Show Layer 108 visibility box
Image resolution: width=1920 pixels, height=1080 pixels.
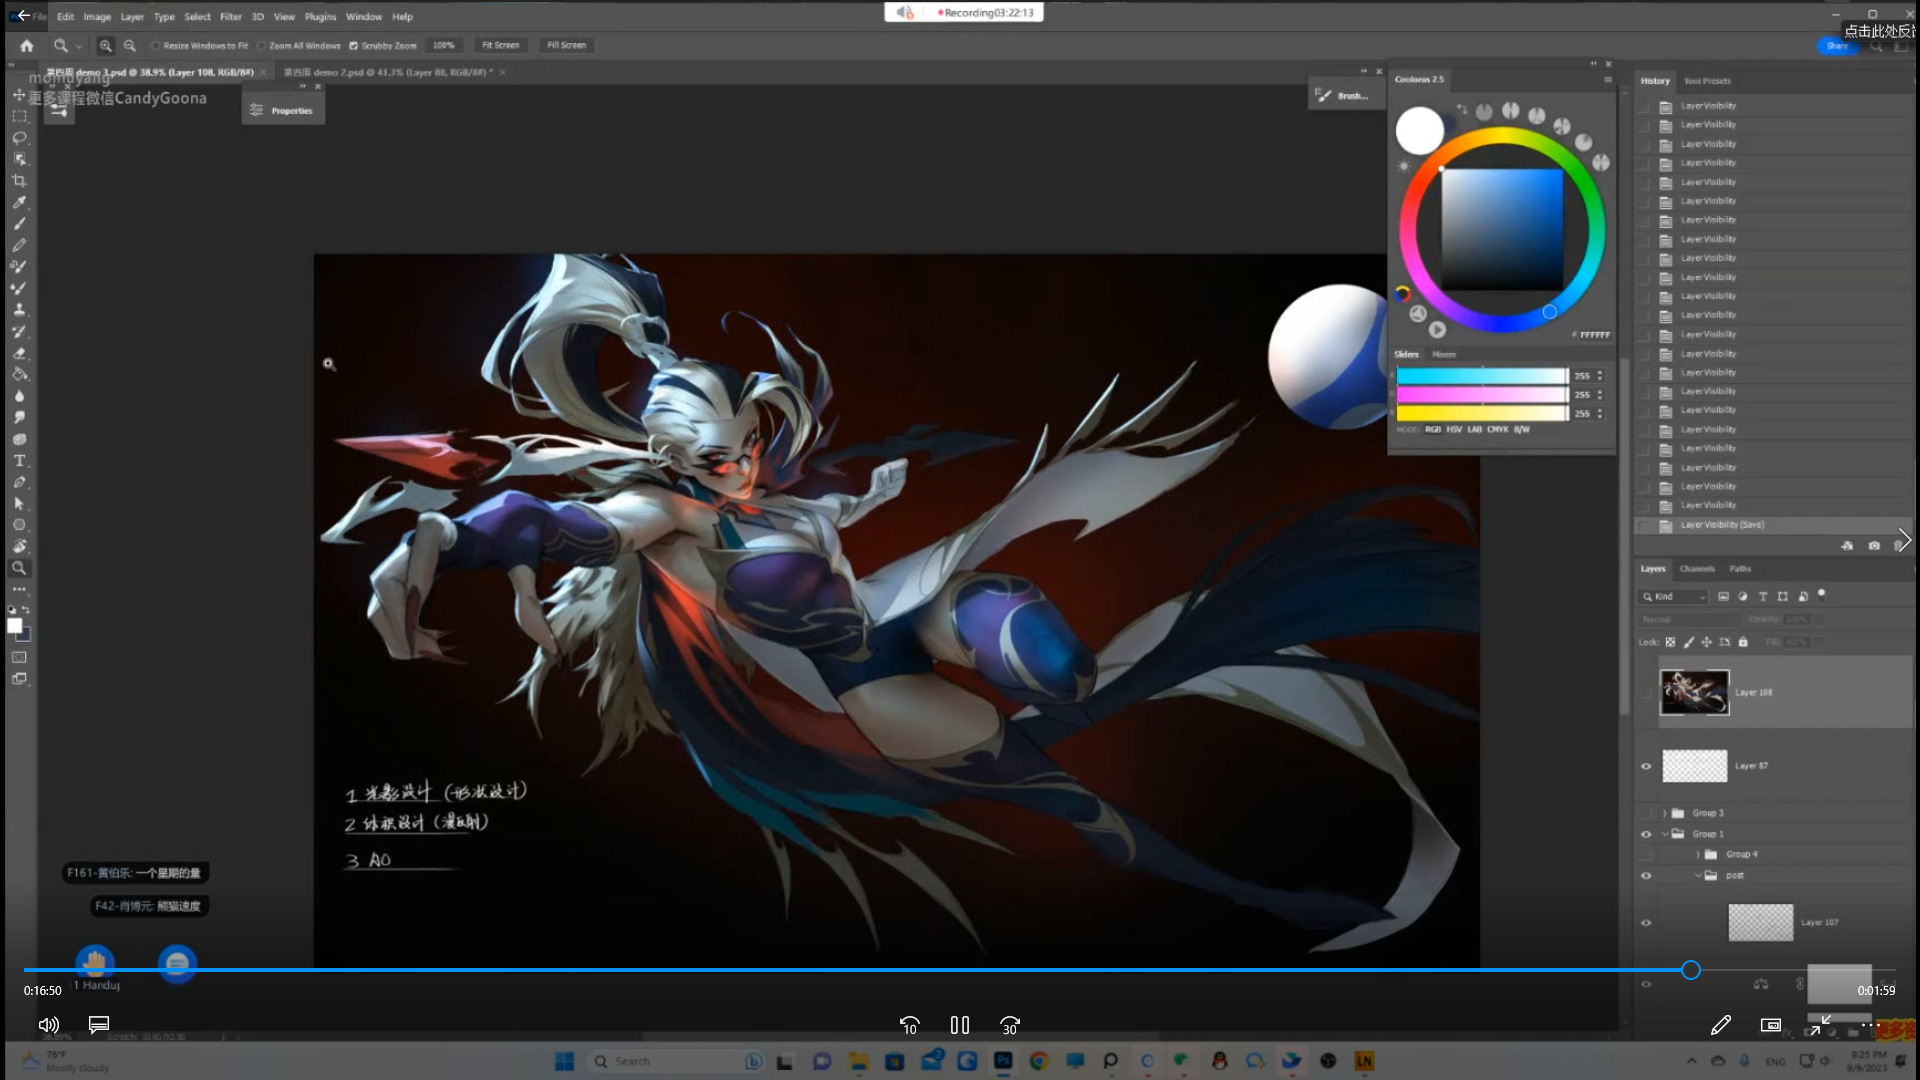pos(1646,692)
